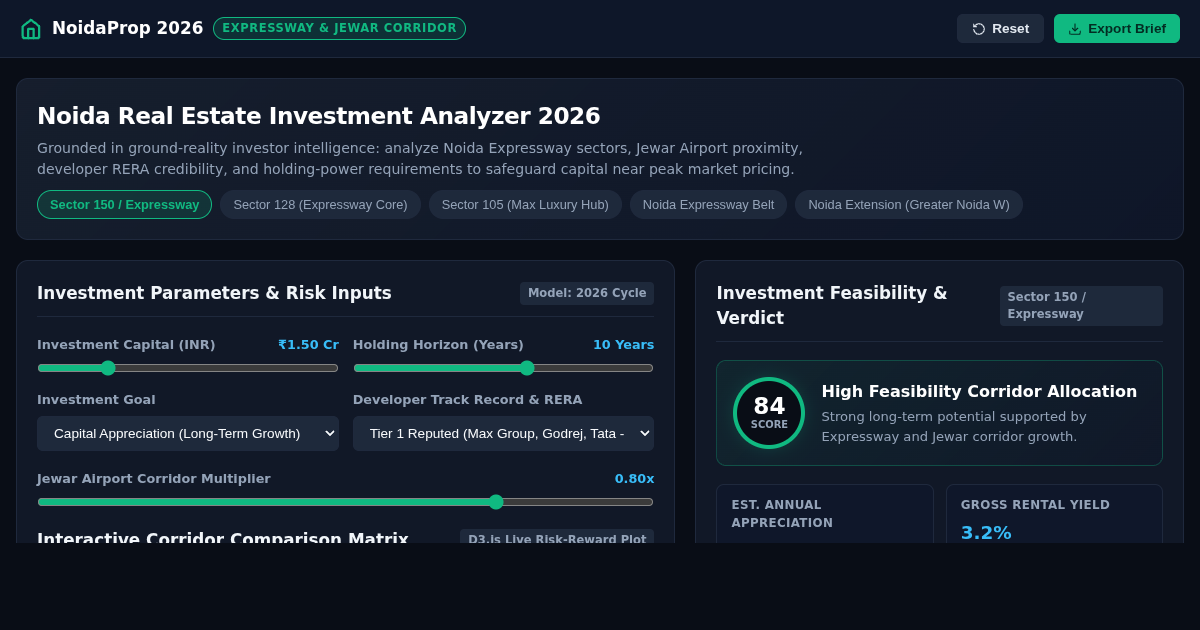
Task: Click the D3.js Live Risk-Reward Plot badge
Action: click(x=557, y=538)
